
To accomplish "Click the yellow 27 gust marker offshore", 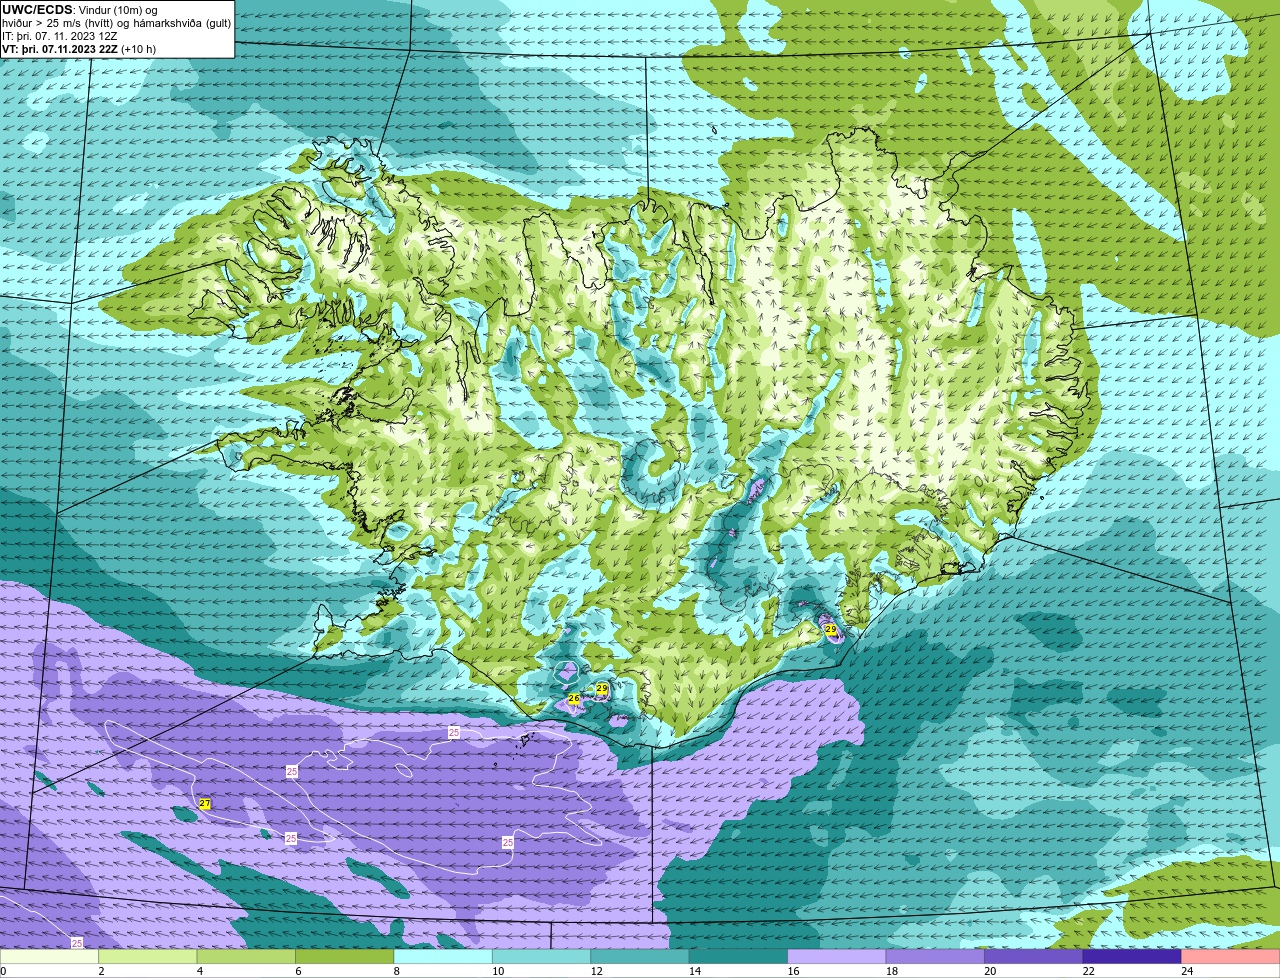I will pyautogui.click(x=205, y=804).
